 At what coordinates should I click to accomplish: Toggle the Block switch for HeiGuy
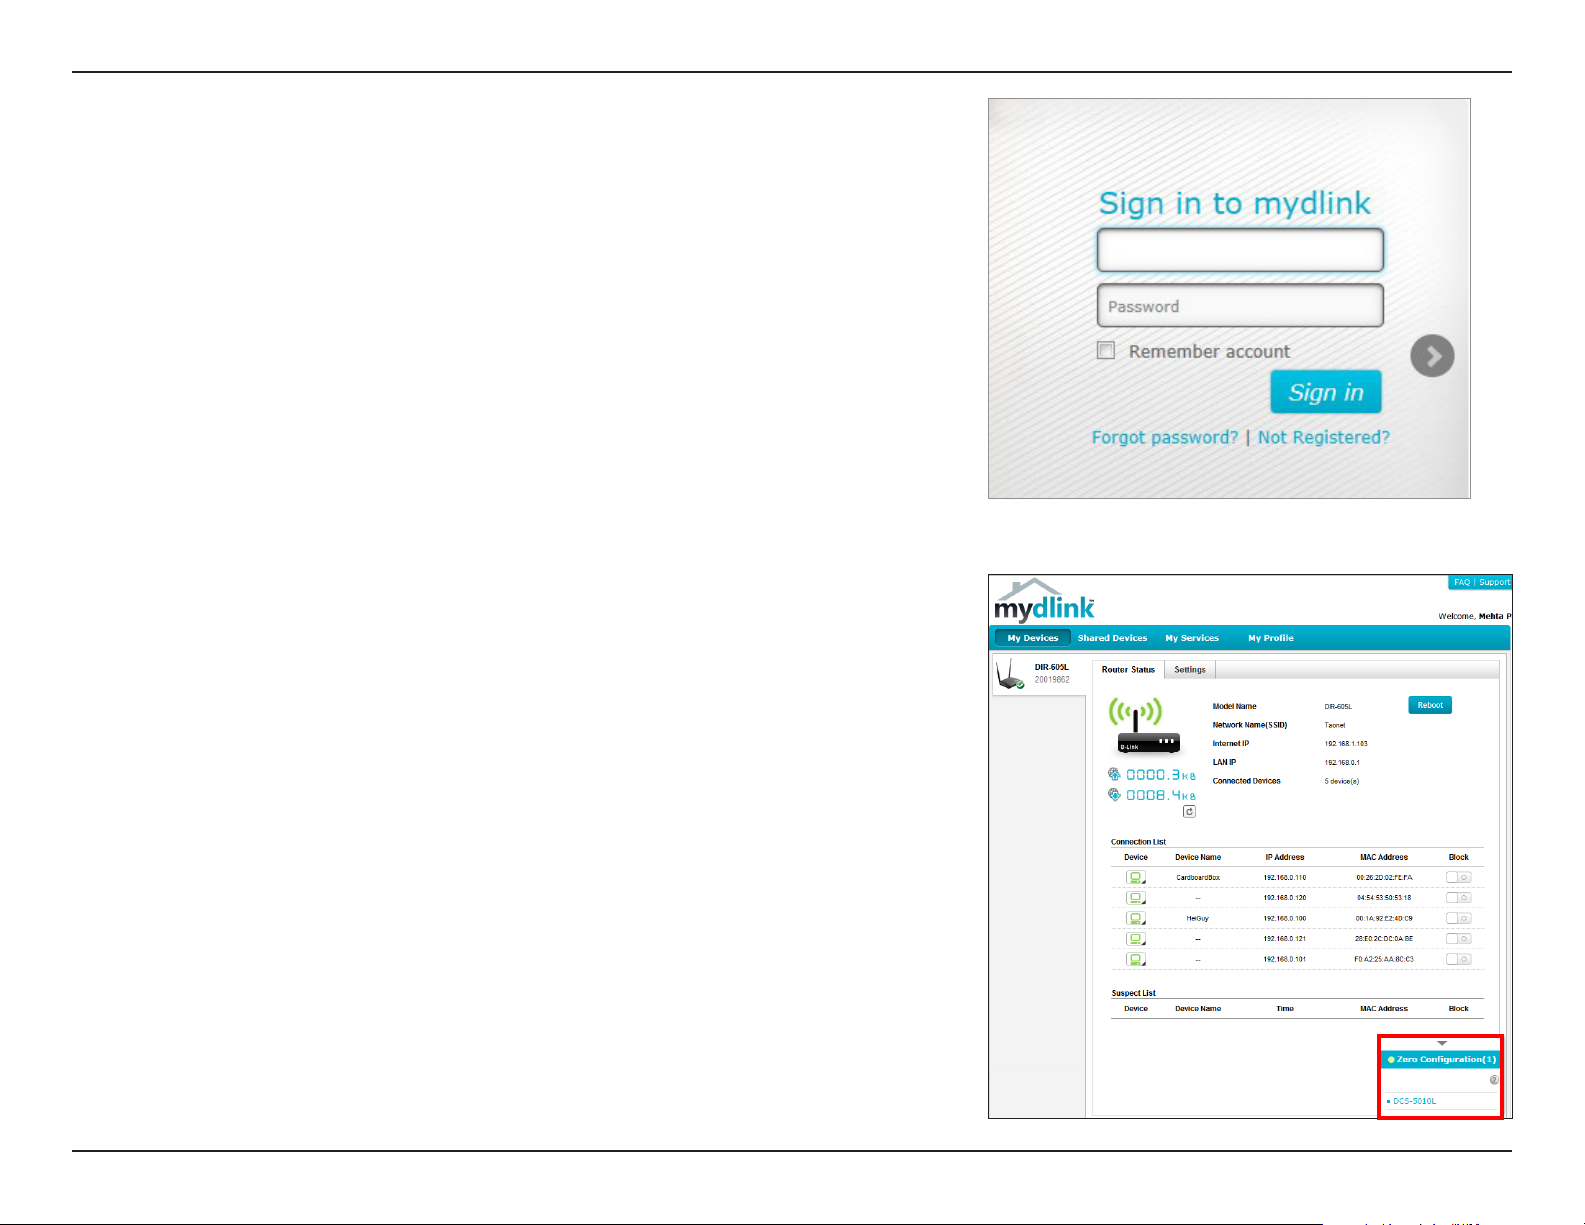point(1458,918)
